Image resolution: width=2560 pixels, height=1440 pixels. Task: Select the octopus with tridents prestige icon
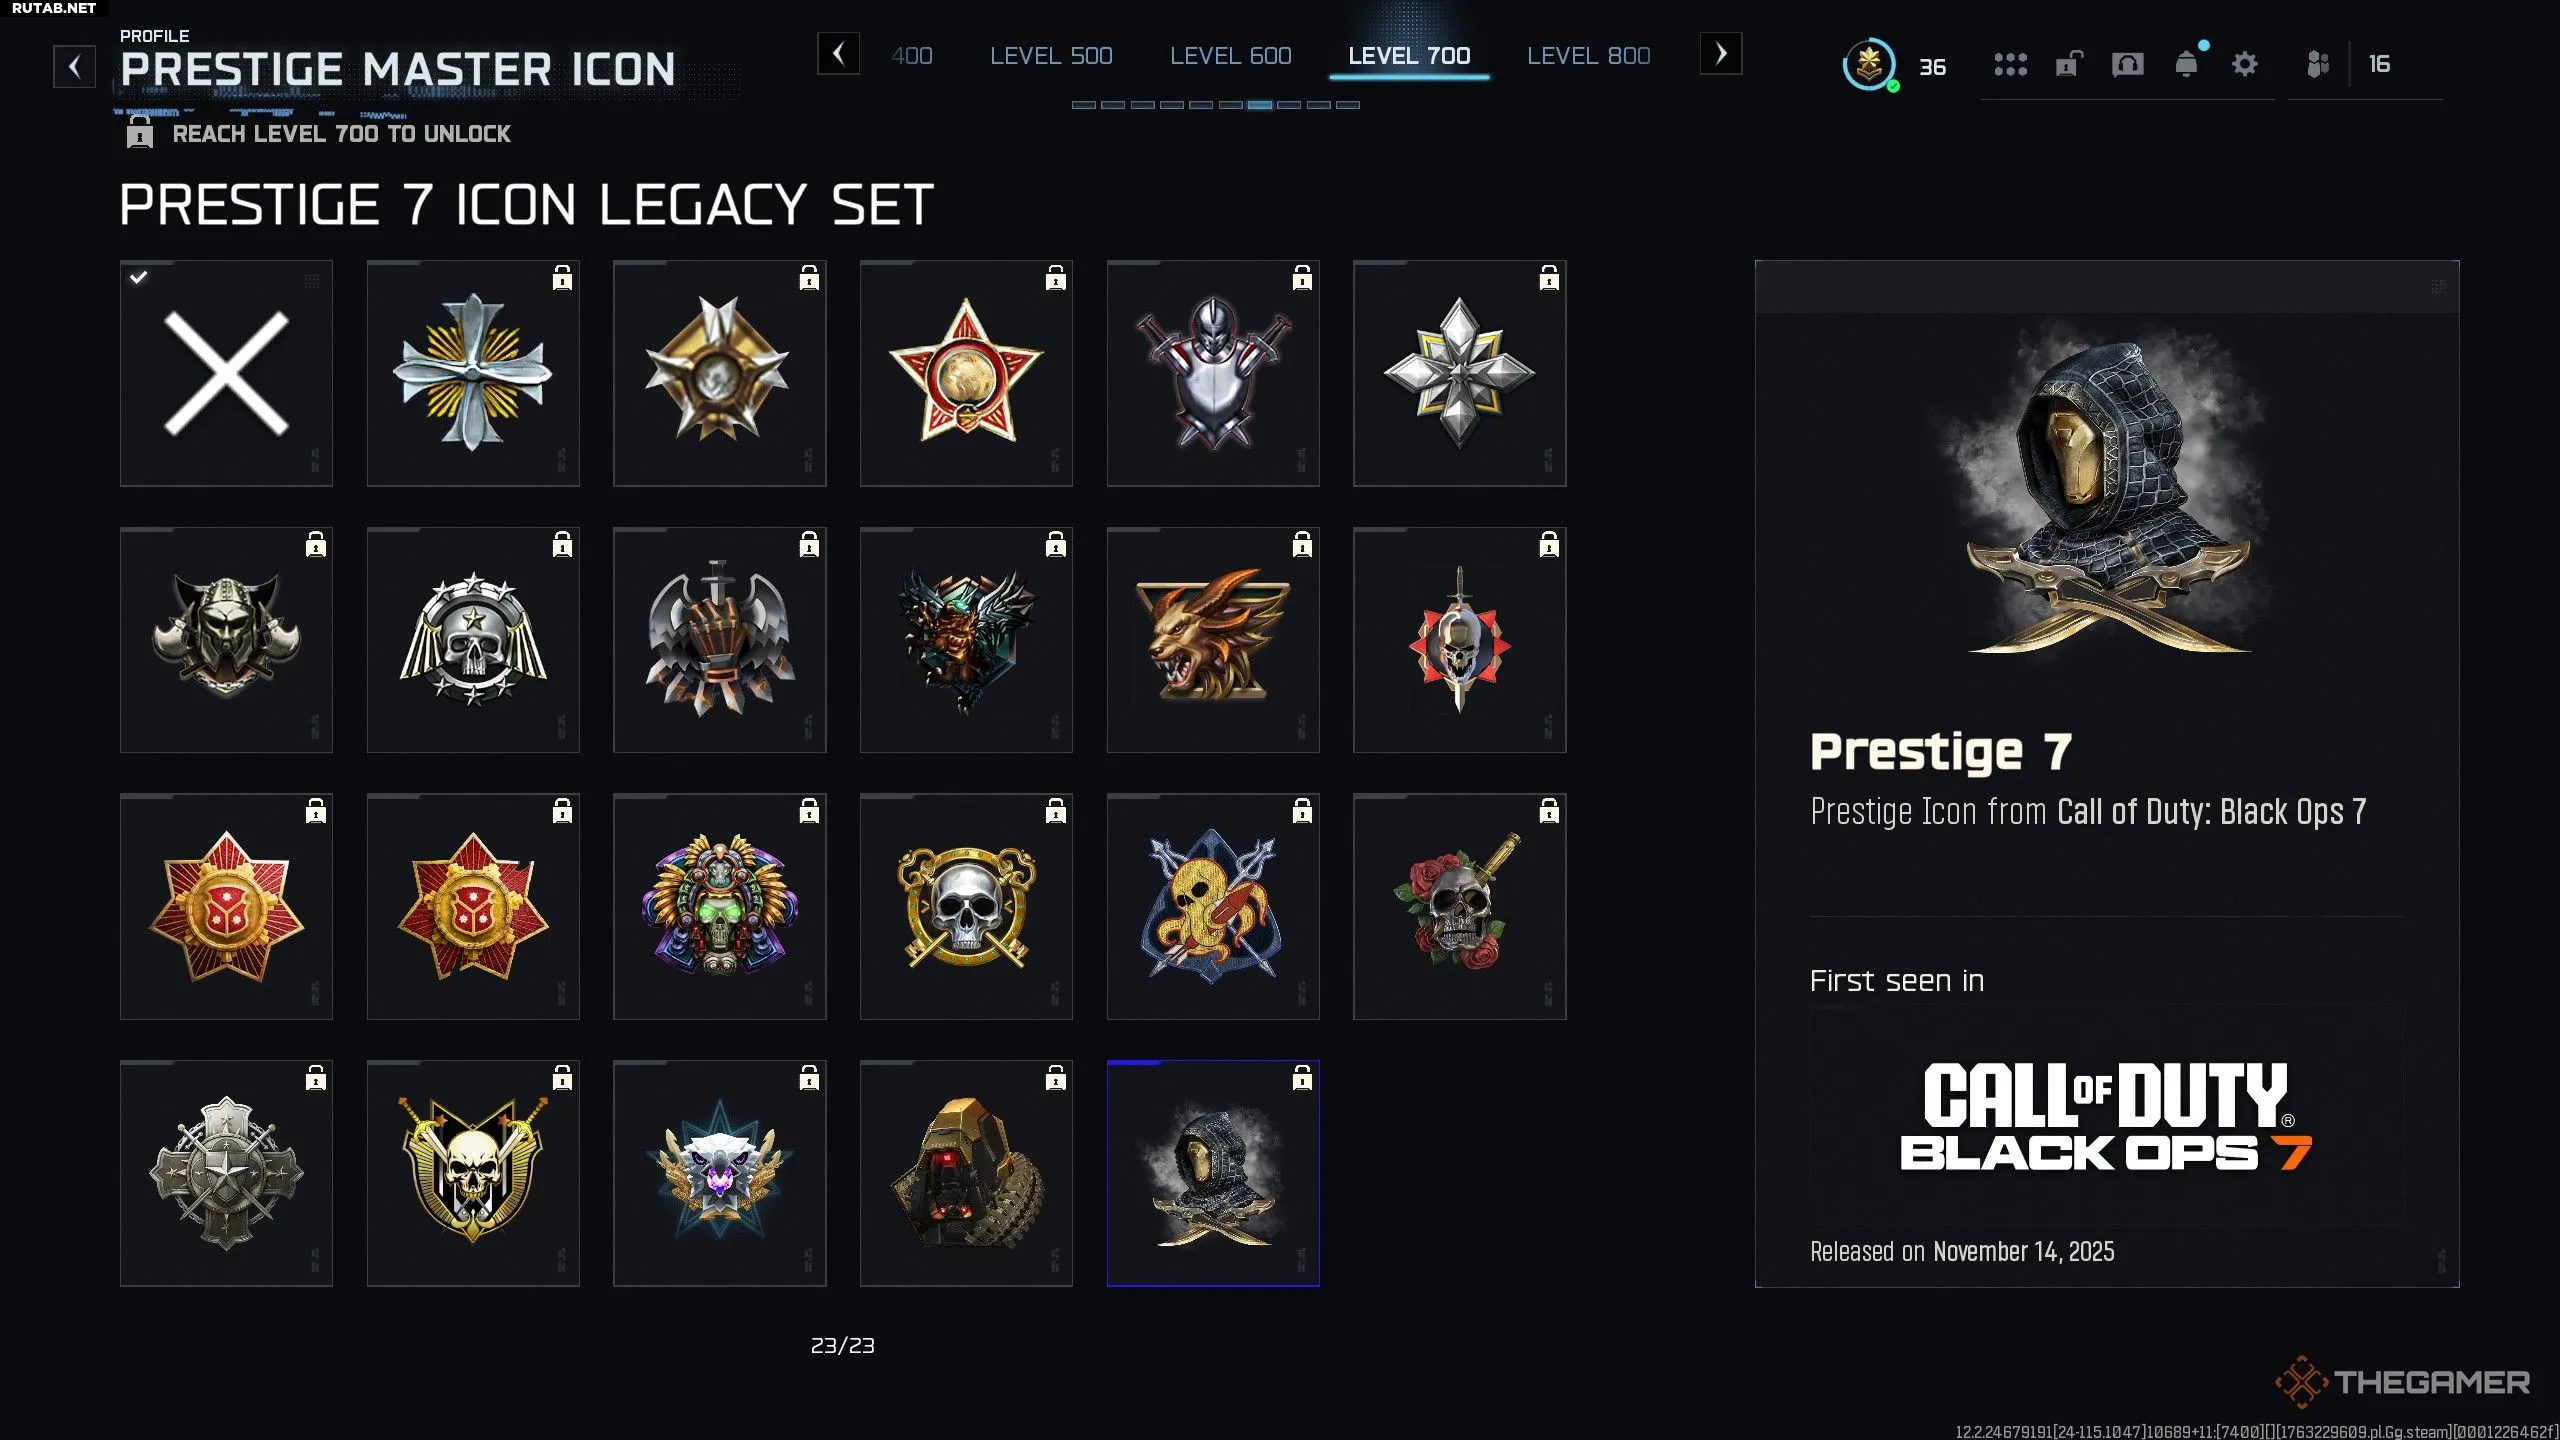pyautogui.click(x=1213, y=907)
